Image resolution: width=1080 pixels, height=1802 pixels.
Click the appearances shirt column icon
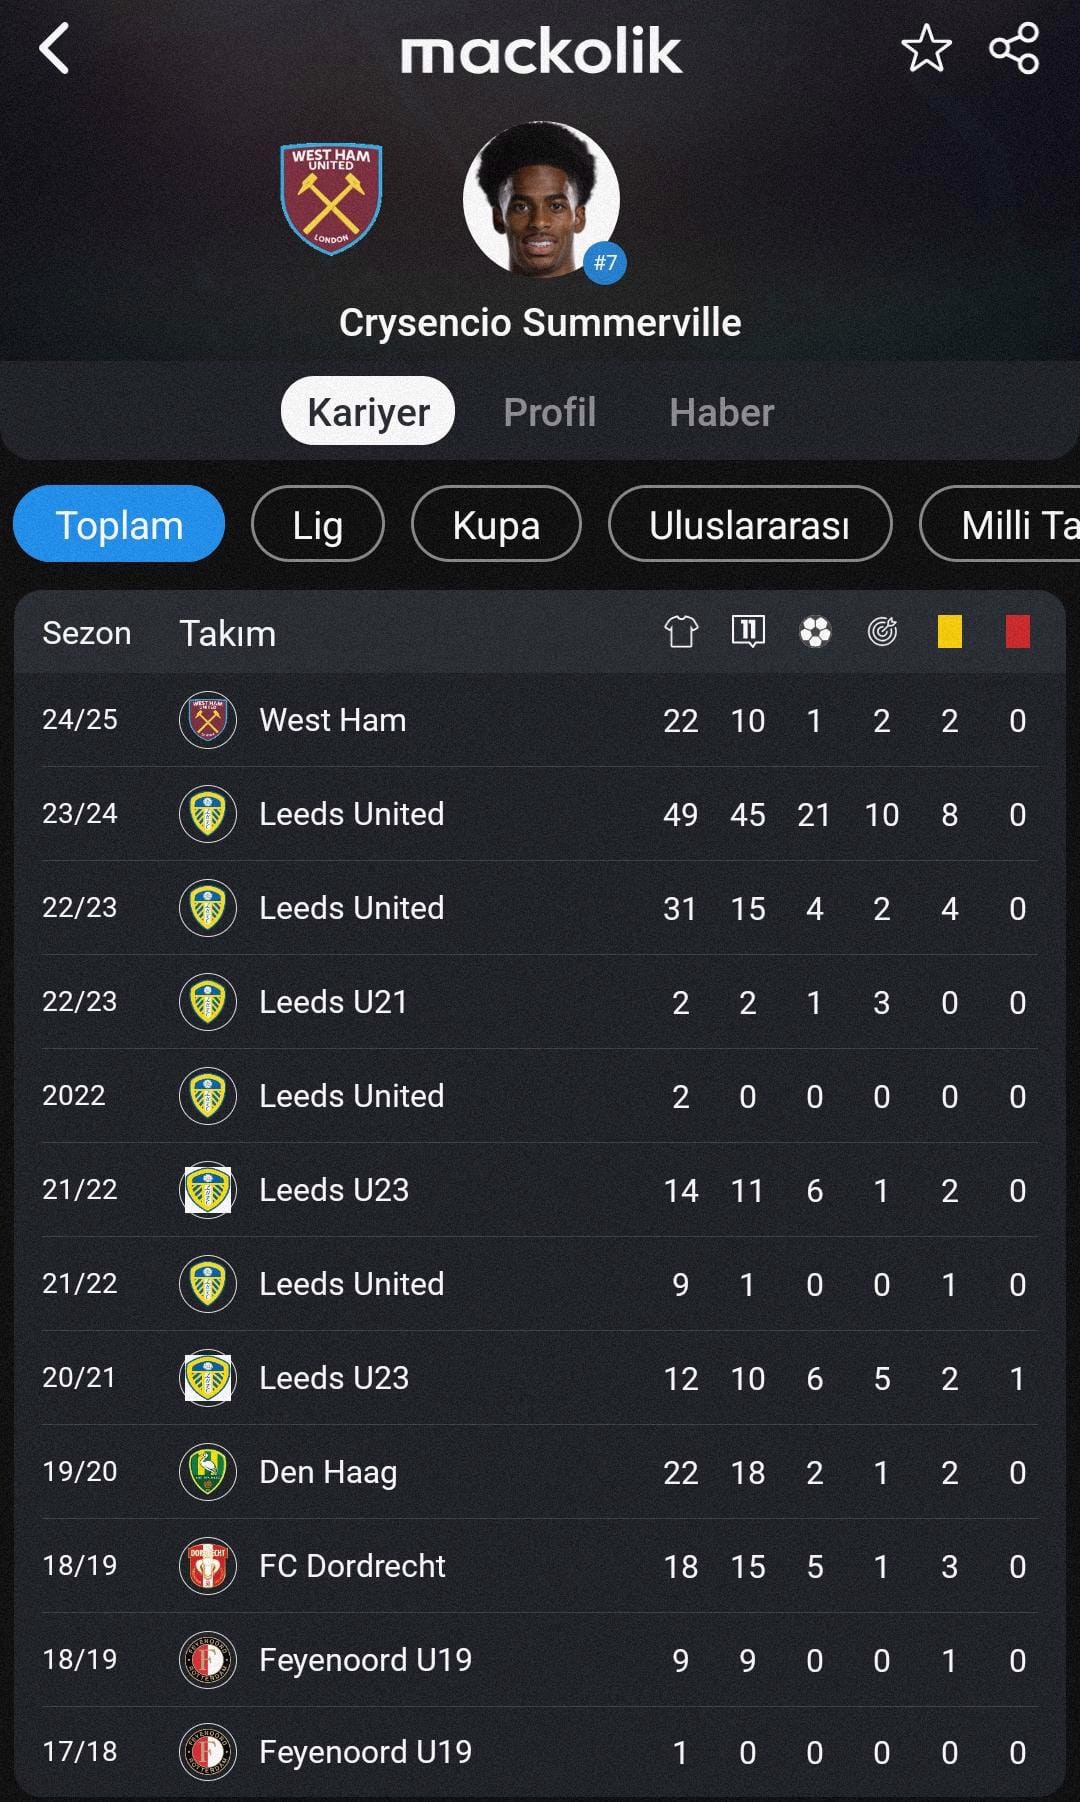point(681,632)
